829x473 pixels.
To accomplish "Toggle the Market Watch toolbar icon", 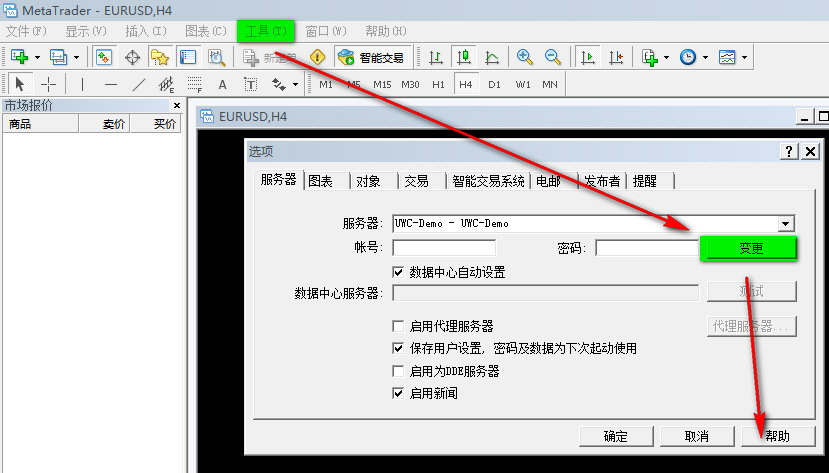I will click(x=104, y=57).
